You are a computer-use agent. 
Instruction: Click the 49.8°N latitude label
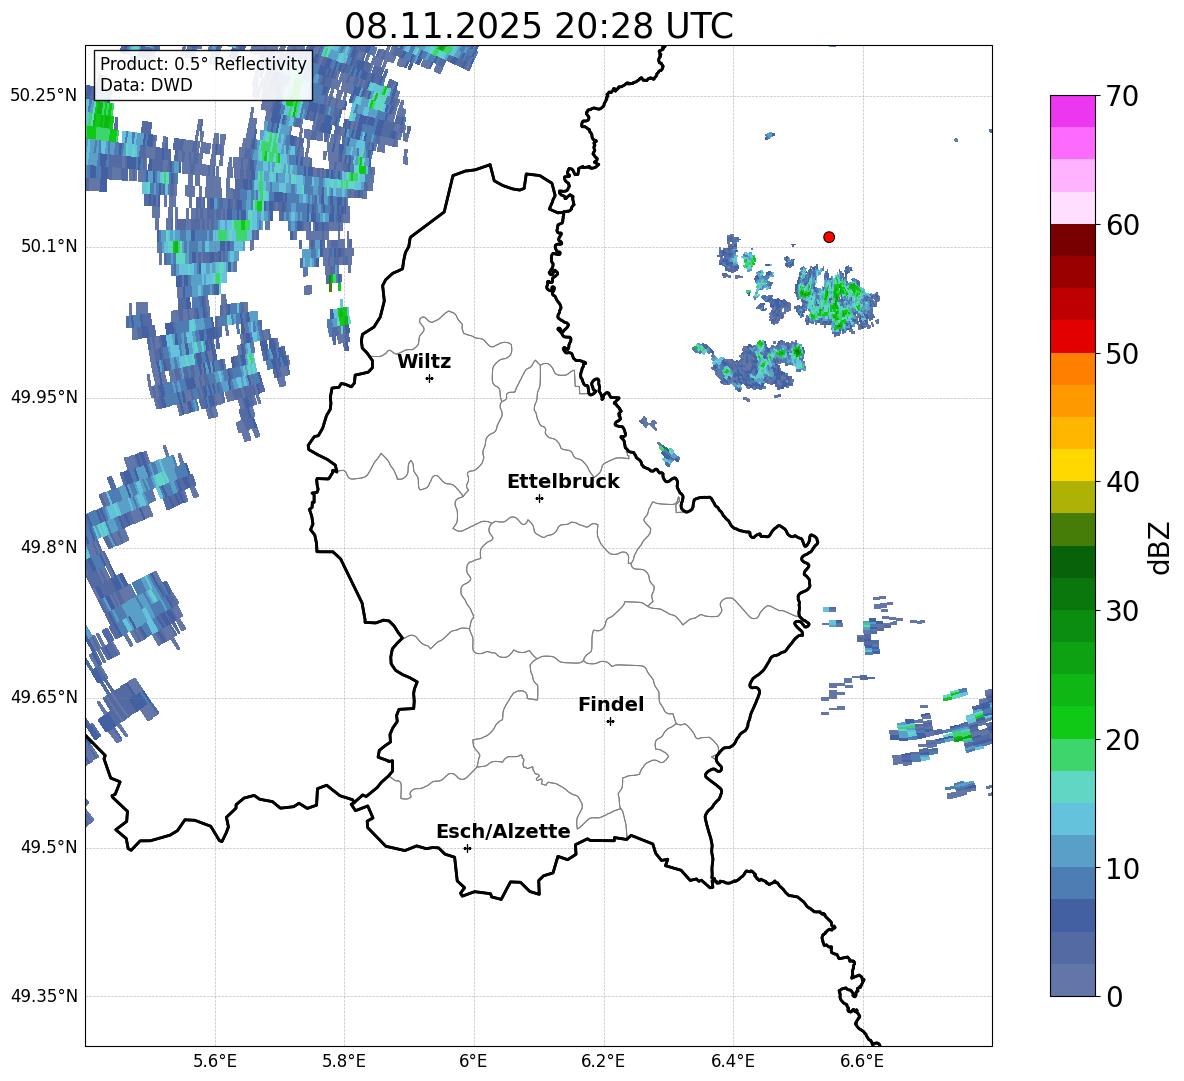point(50,547)
